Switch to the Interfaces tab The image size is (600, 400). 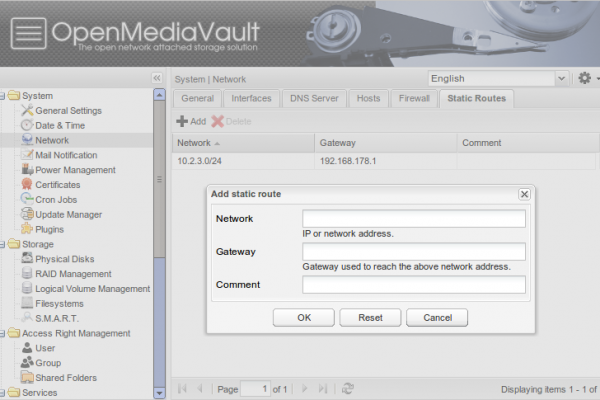click(x=251, y=98)
